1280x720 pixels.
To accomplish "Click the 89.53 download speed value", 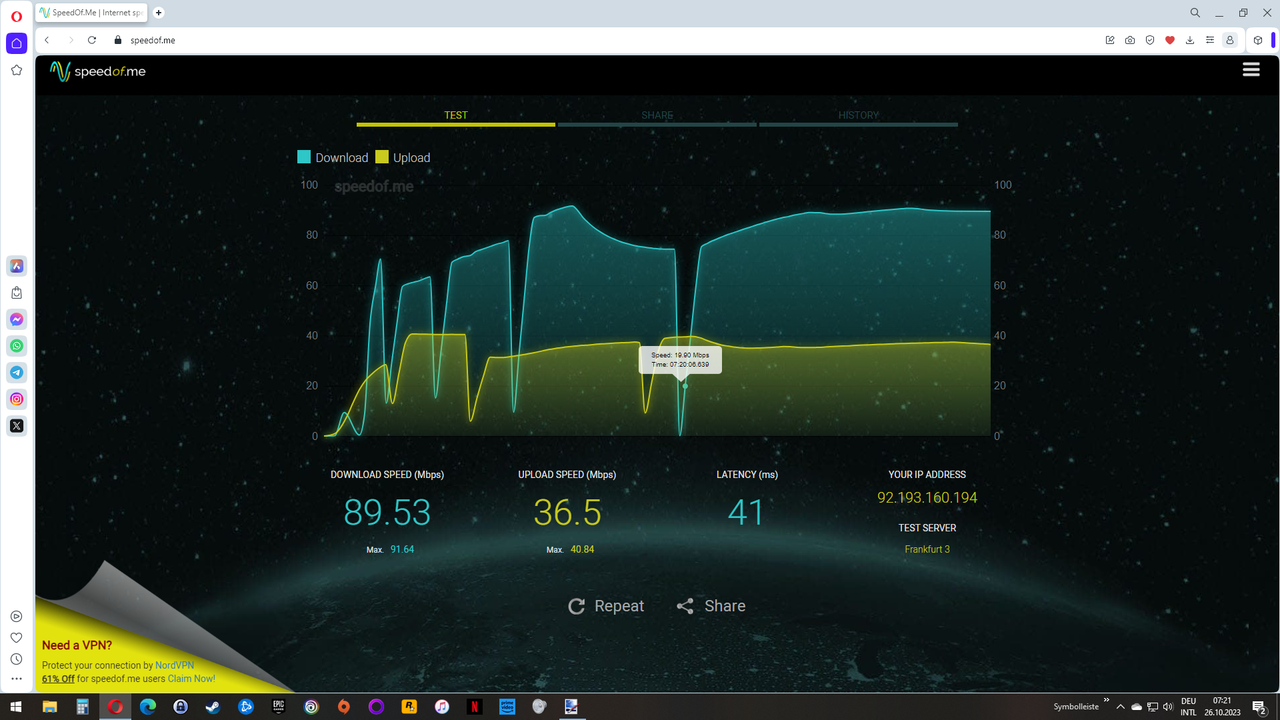I will pyautogui.click(x=387, y=512).
